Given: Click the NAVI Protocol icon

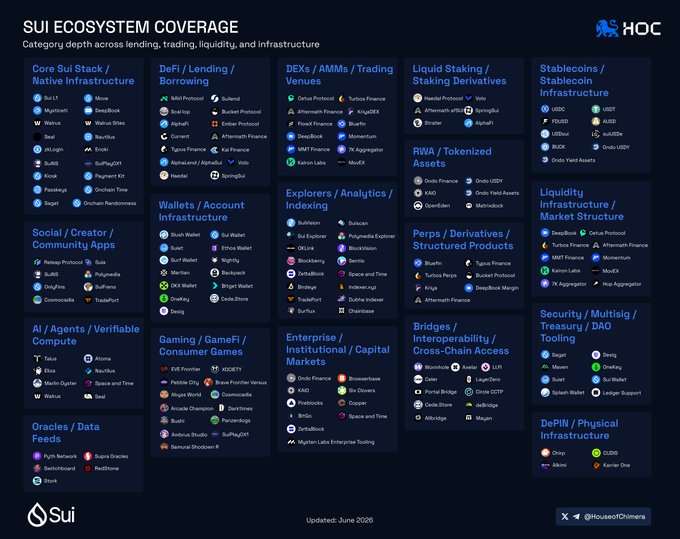Looking at the screenshot, I should click(164, 98).
